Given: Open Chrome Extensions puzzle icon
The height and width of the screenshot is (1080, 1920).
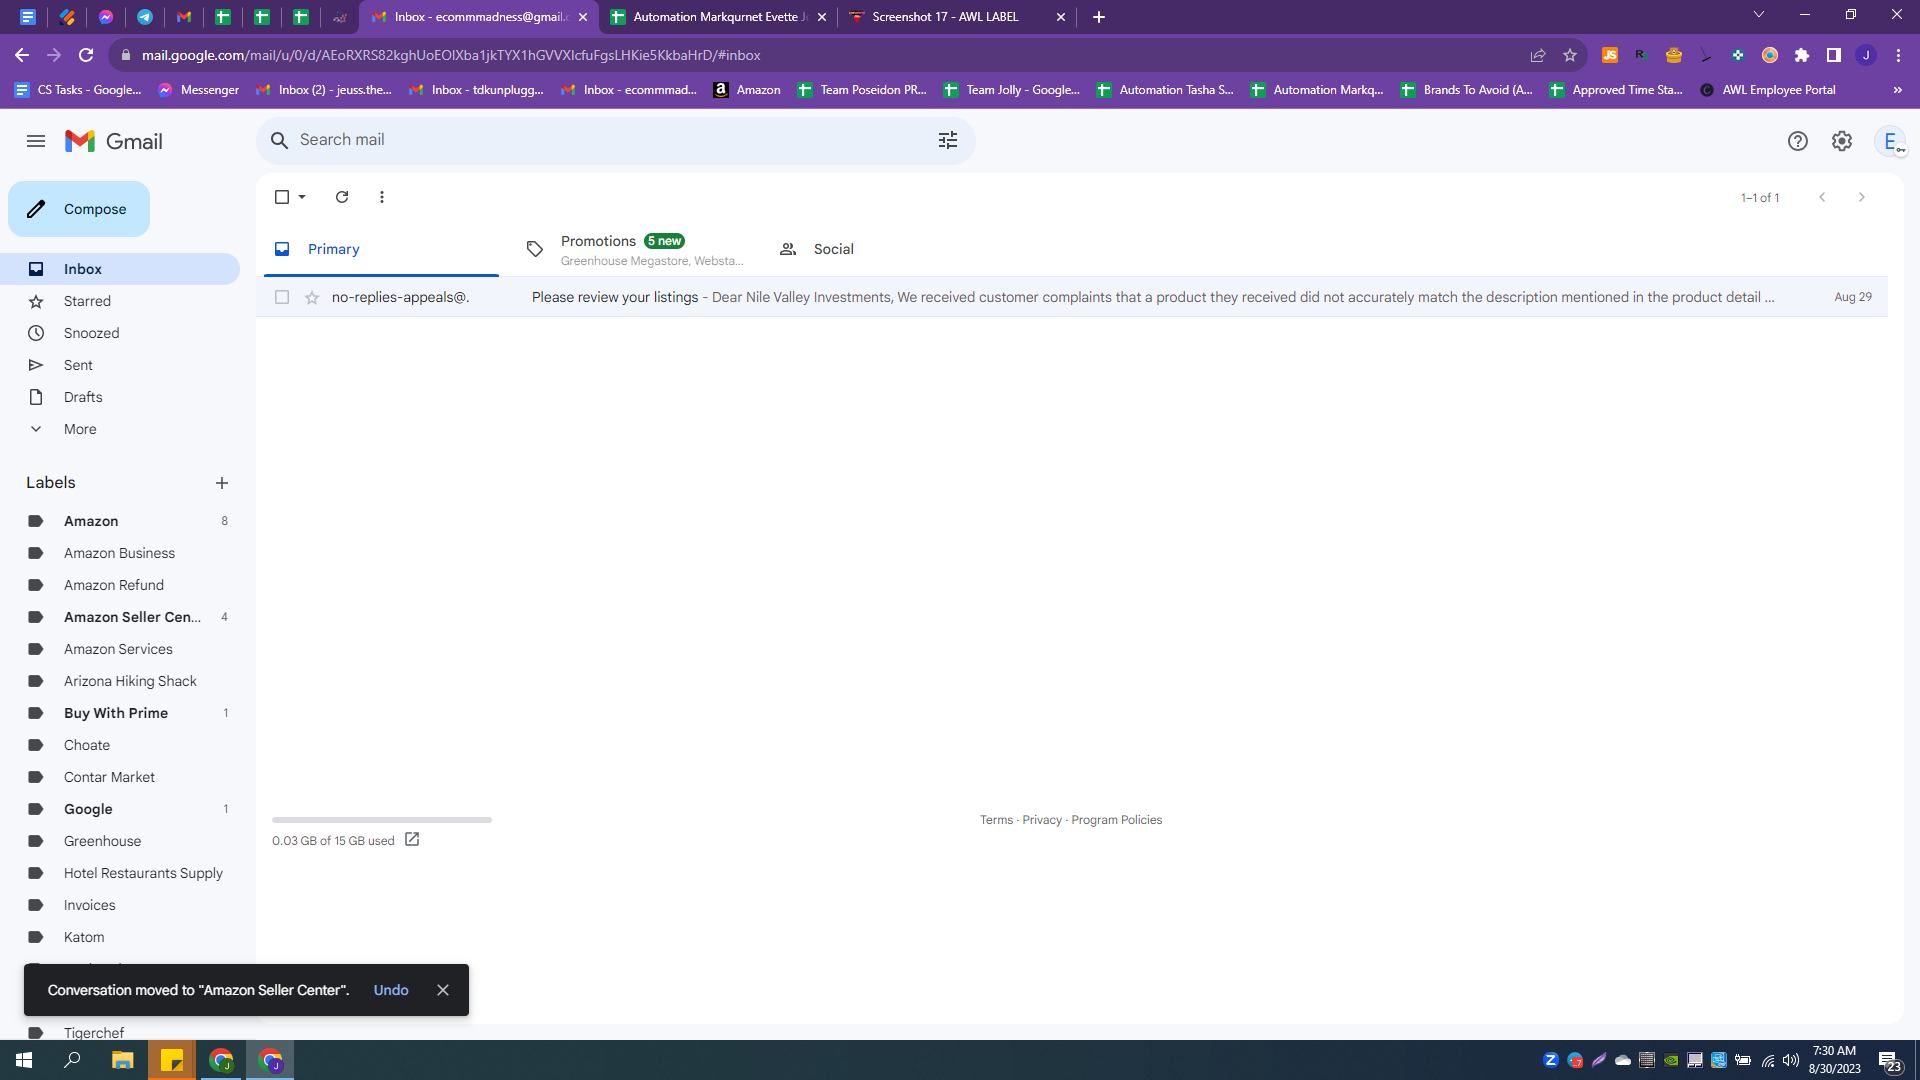Looking at the screenshot, I should (1802, 55).
